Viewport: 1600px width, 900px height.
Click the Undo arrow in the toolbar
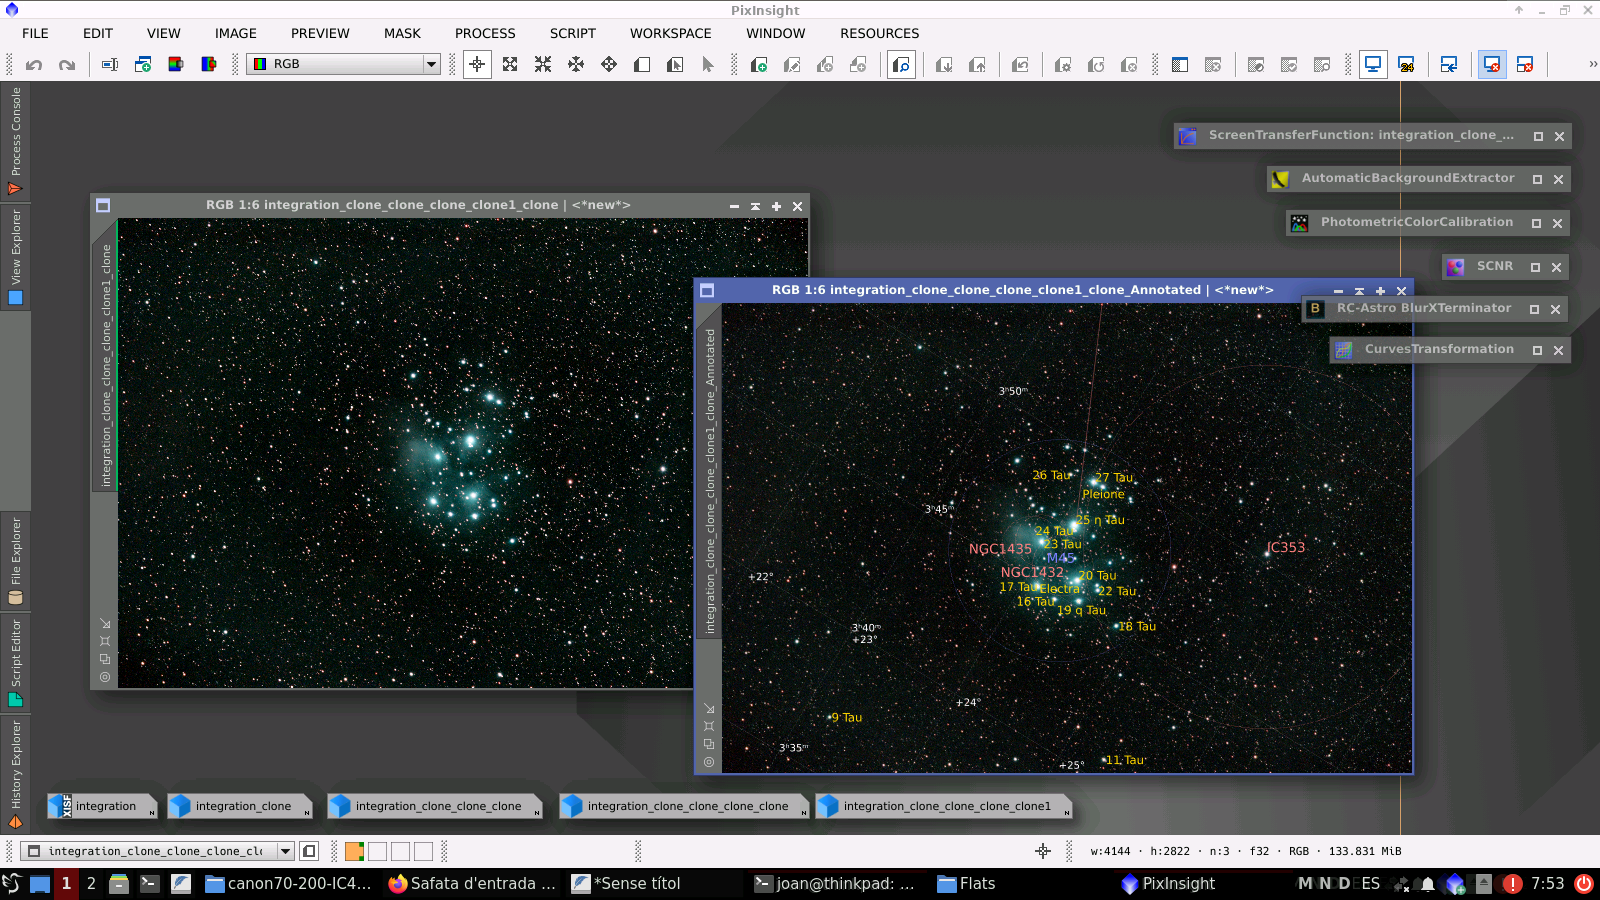[x=33, y=64]
